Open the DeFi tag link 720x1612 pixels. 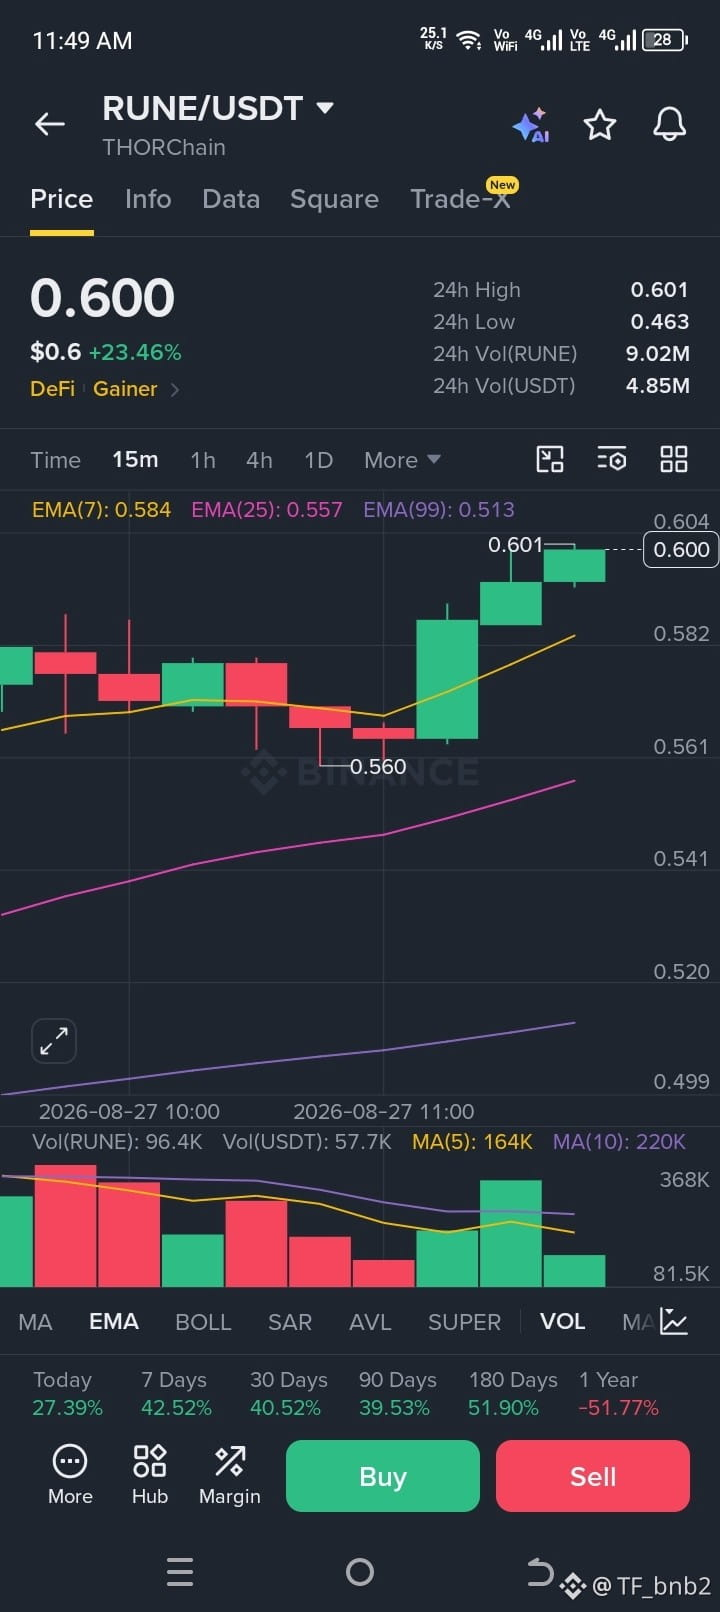click(53, 389)
